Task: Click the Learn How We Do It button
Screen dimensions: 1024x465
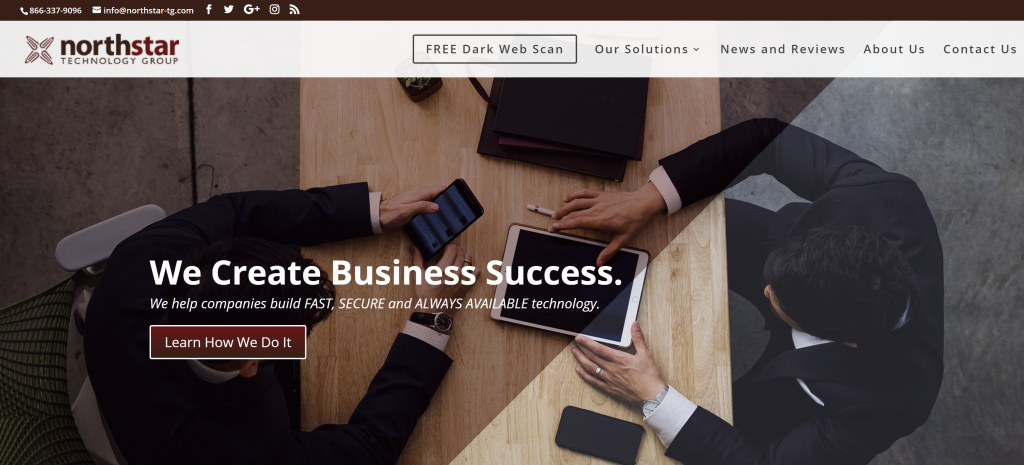Action: pos(228,342)
